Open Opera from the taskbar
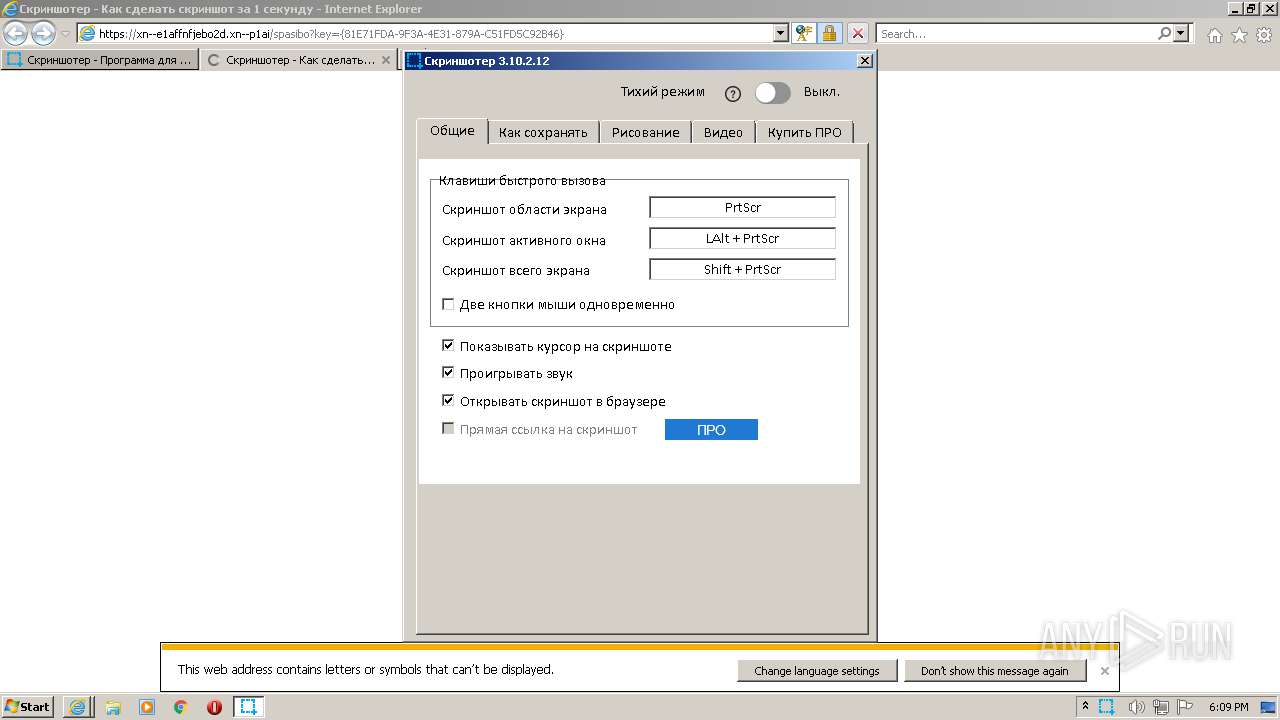This screenshot has width=1280, height=720. [214, 707]
